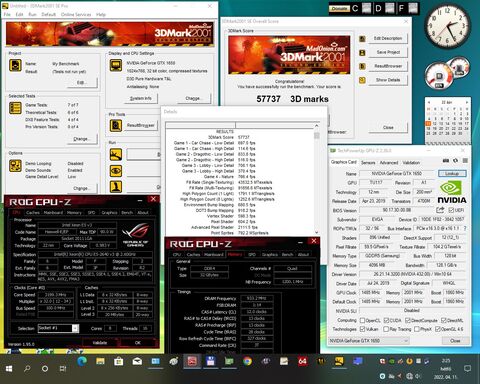
Task: Open File Explorer from the taskbar
Action: 100,361
